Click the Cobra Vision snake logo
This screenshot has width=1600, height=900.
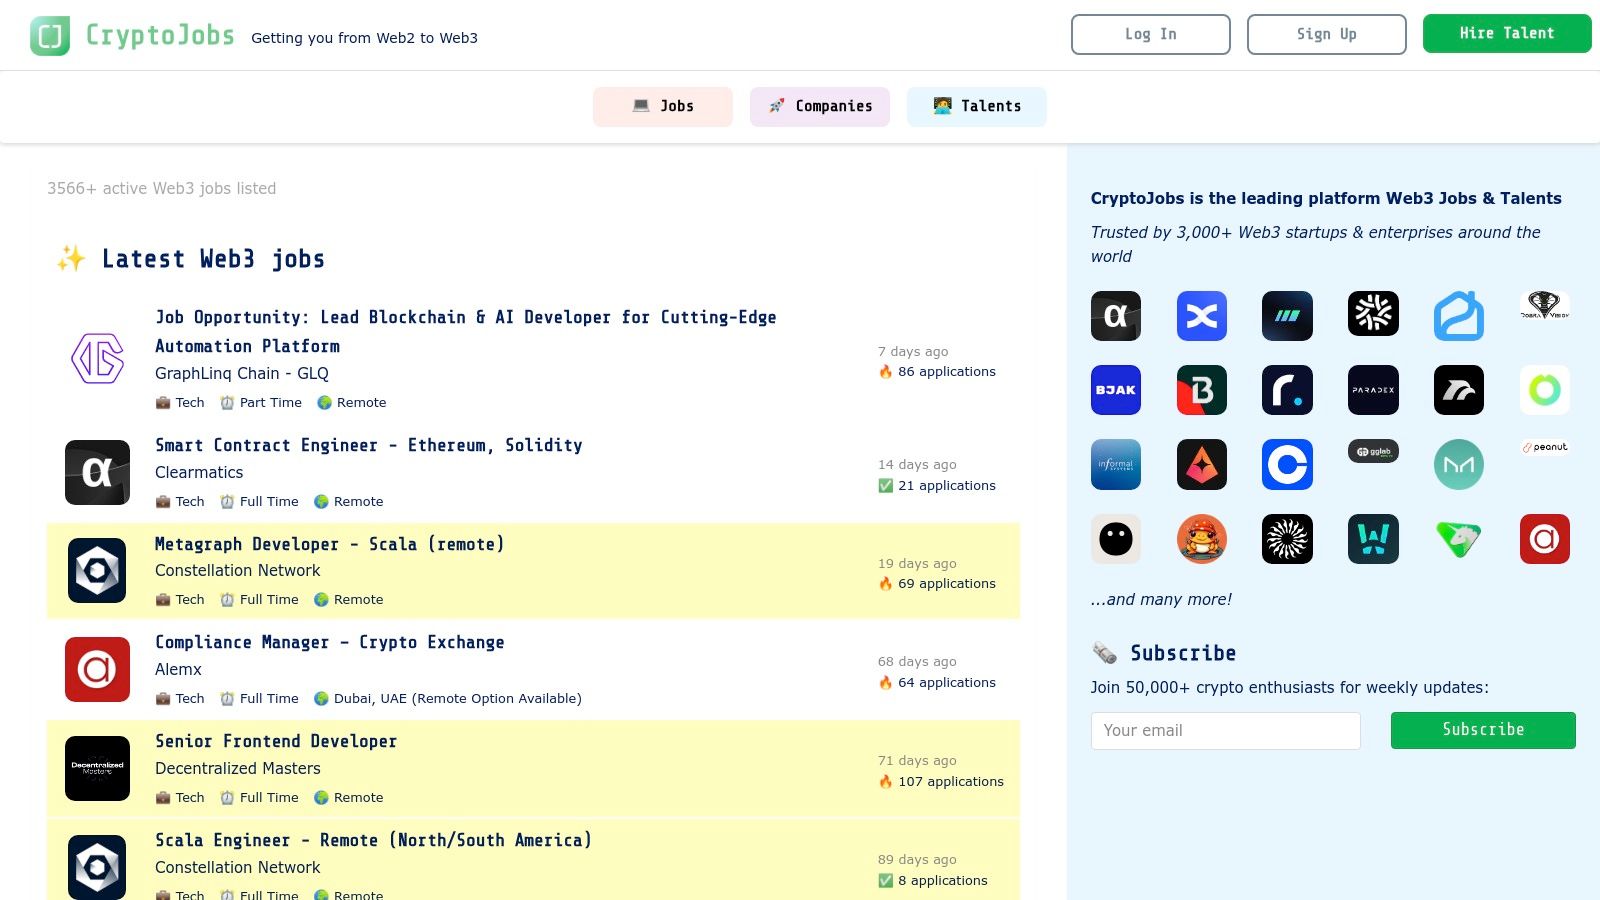[x=1545, y=305]
